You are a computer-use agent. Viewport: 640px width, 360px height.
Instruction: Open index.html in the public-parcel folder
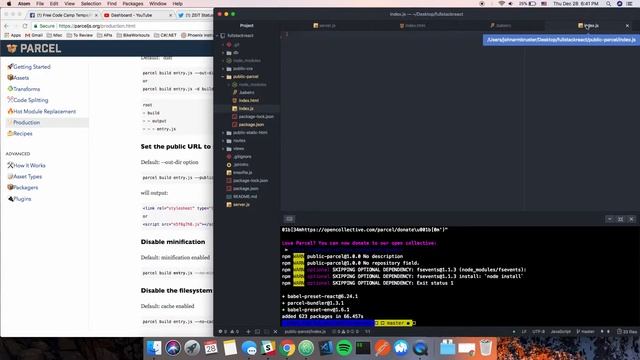point(249,100)
